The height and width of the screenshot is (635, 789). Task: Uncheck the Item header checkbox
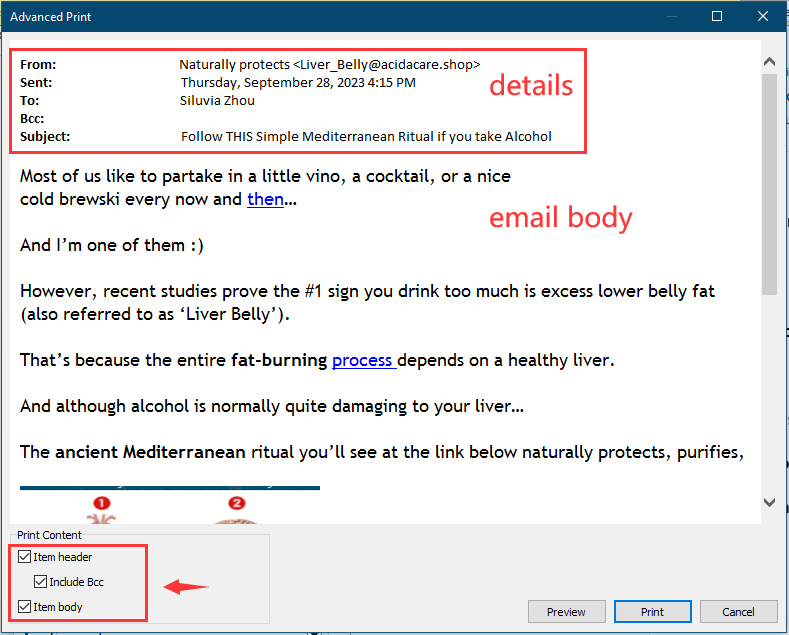click(25, 557)
